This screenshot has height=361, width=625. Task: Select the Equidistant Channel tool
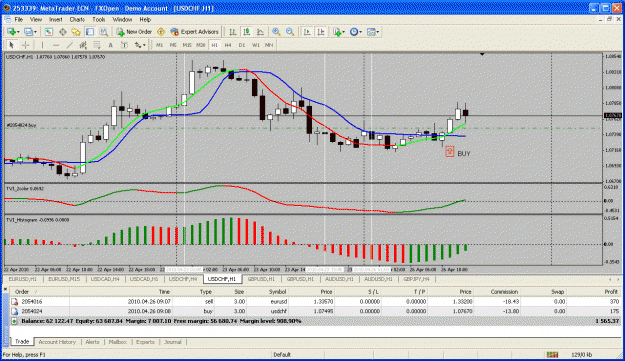coord(83,45)
